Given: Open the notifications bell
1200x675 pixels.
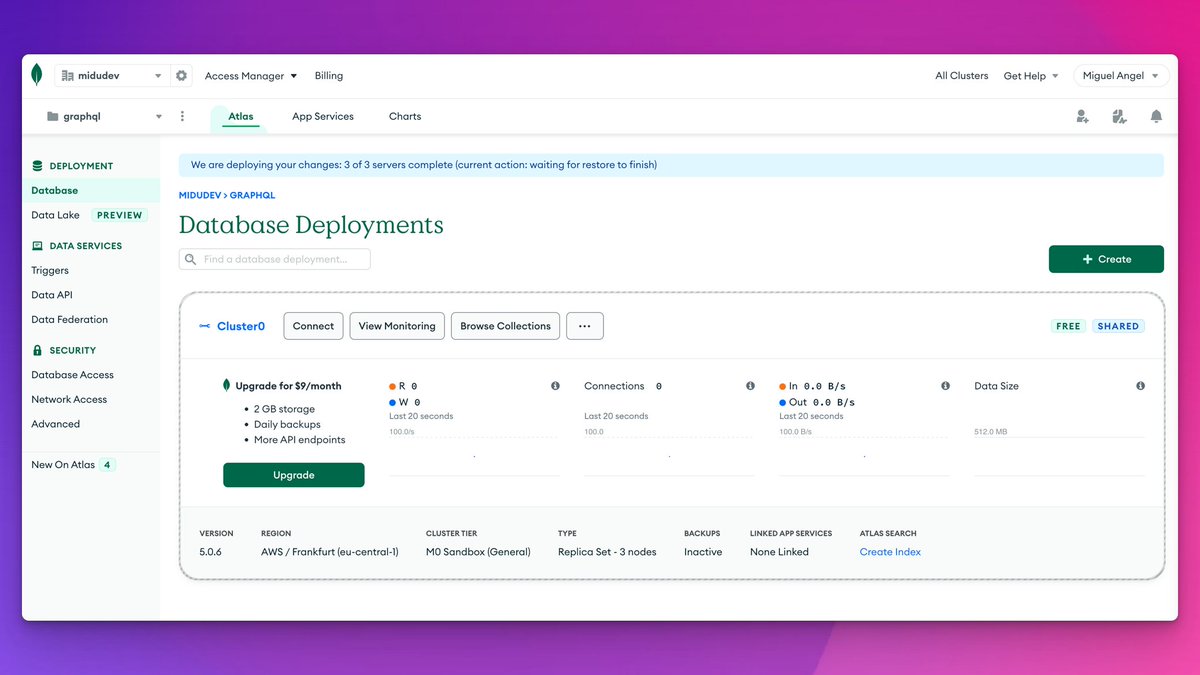Looking at the screenshot, I should click(x=1156, y=116).
